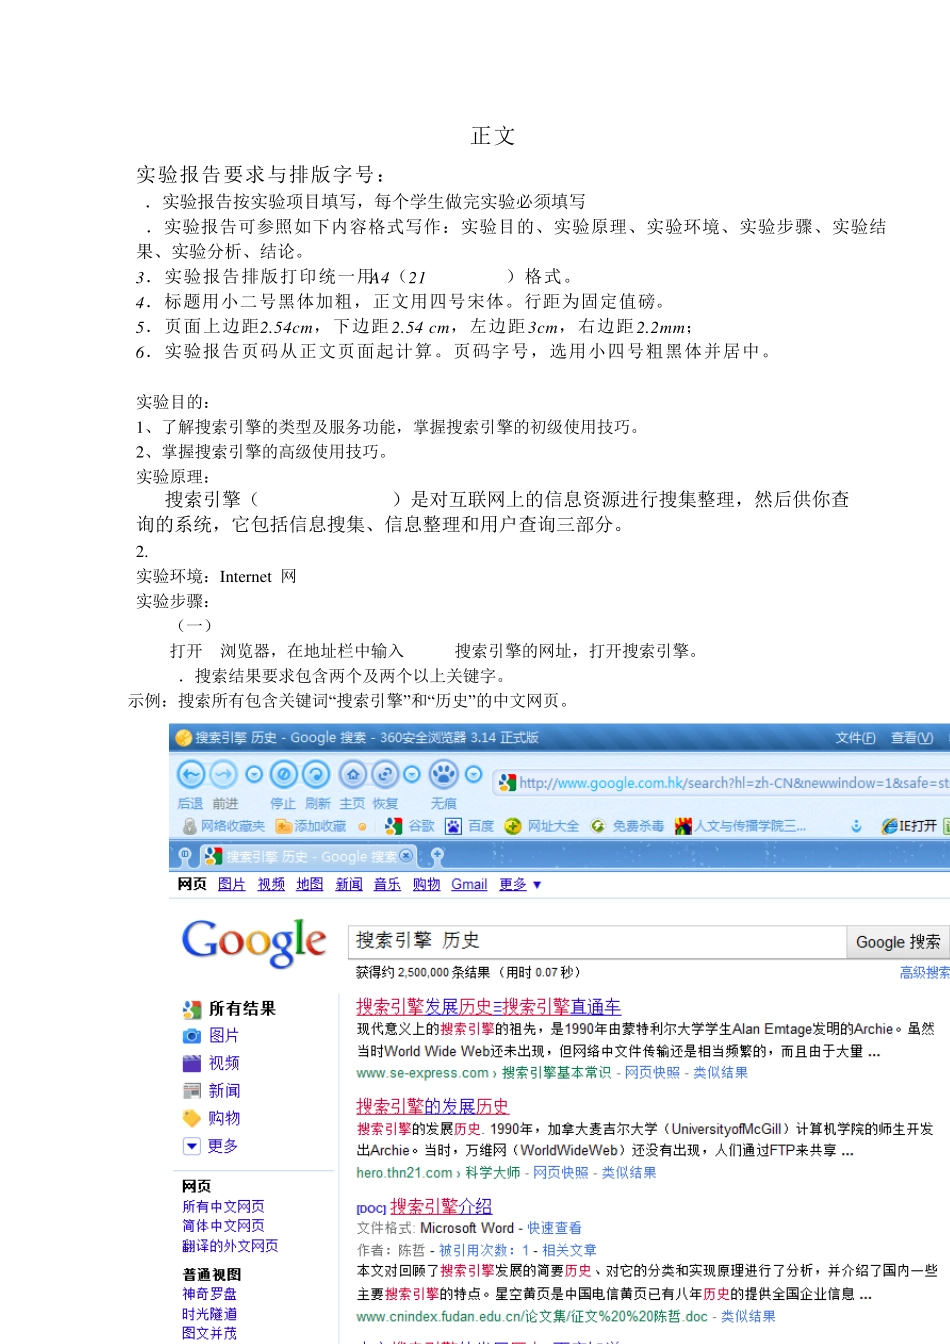Click the anchor icon in the bookmarks bar

(856, 826)
